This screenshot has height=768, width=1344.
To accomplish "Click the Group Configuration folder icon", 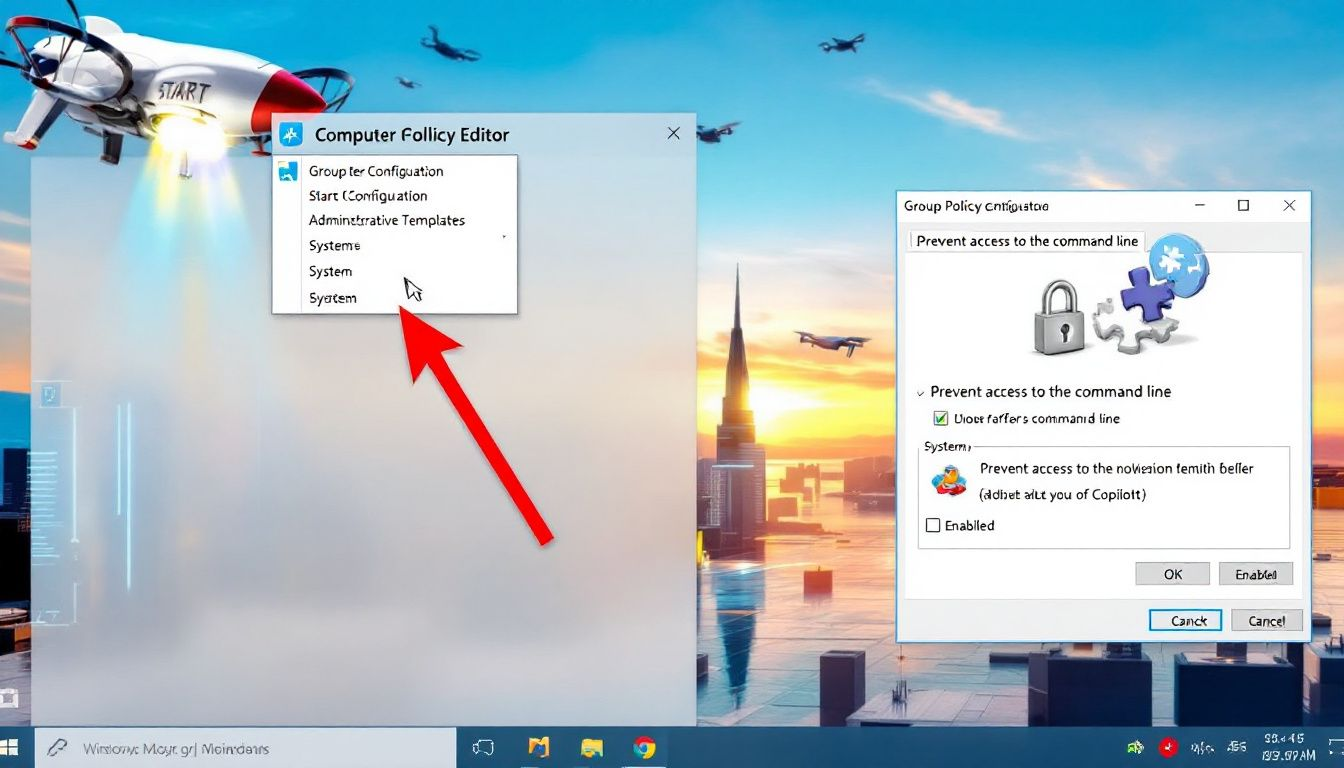I will [x=289, y=171].
